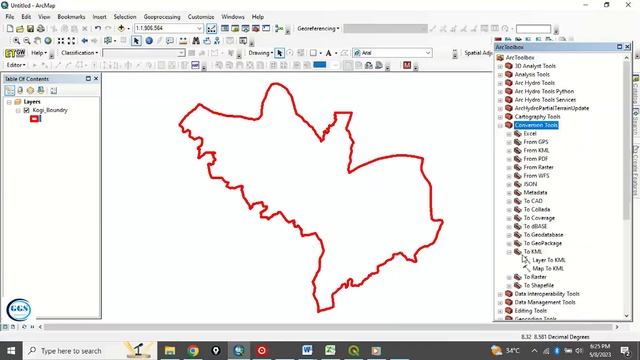
Task: Collapse the To KML toolset
Action: coord(509,252)
